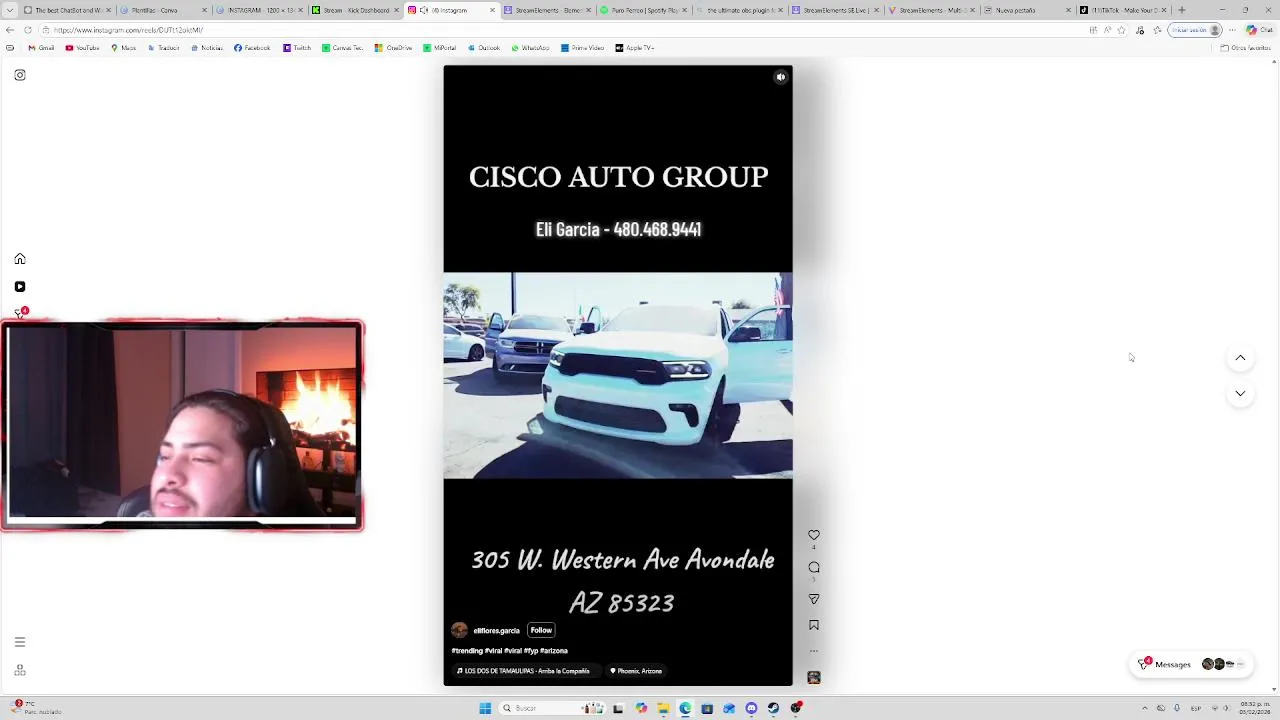Open the Messages floating panel
Image resolution: width=1280 pixels, height=720 pixels.
1192,664
